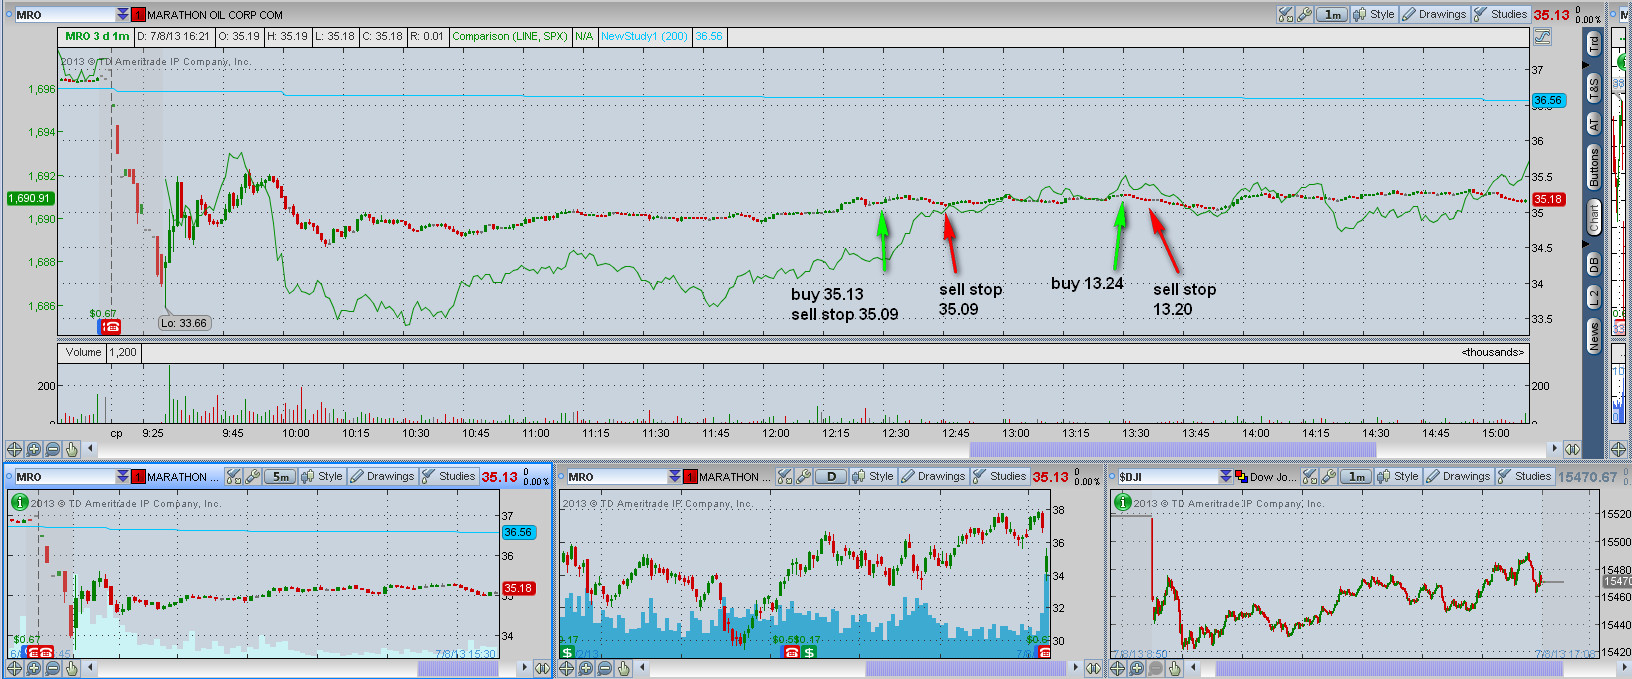Click the 5m chart horizontal scrollbar thumb

point(457,668)
